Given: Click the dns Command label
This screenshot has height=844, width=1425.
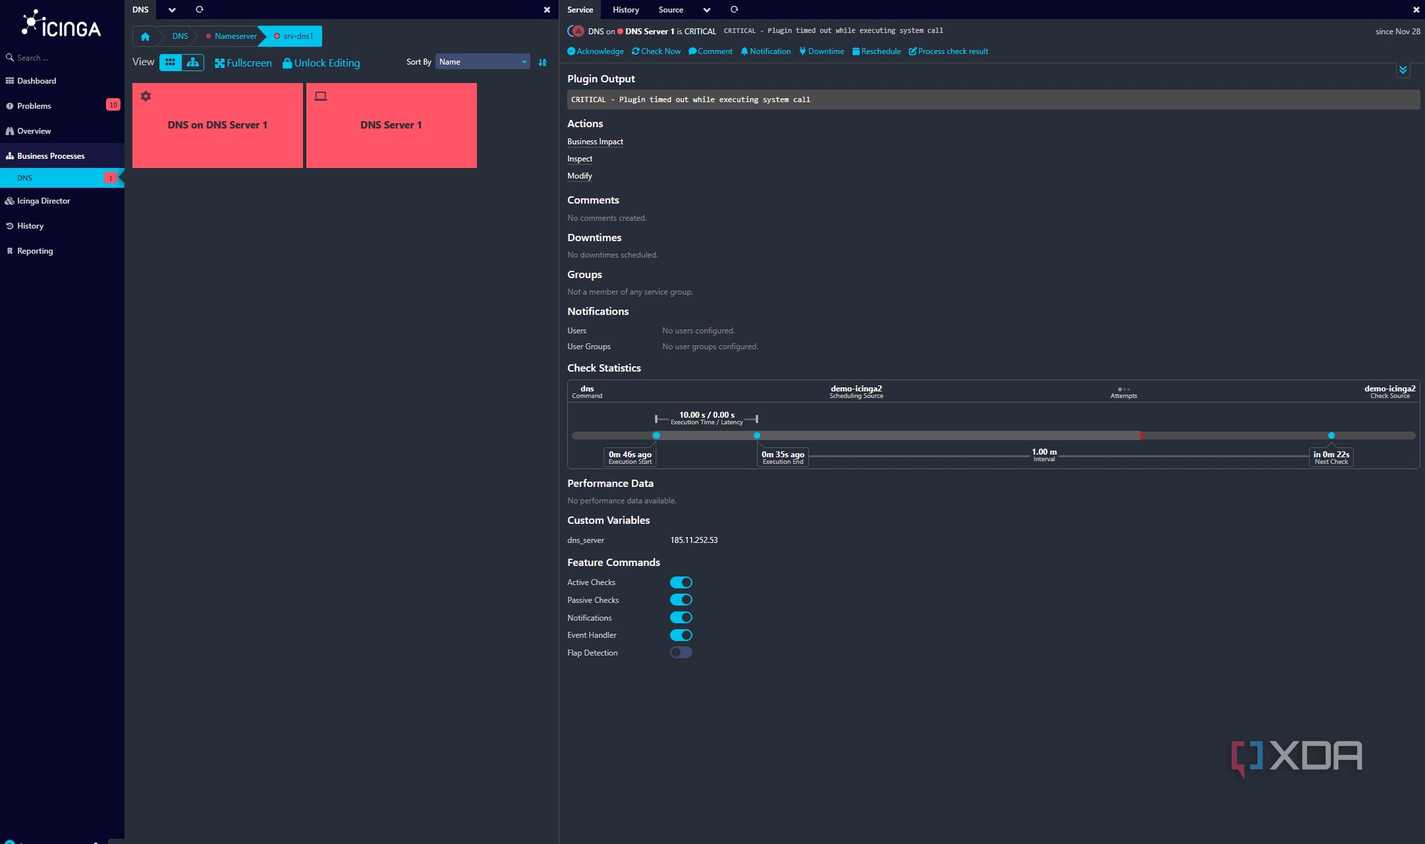Looking at the screenshot, I should coord(587,391).
